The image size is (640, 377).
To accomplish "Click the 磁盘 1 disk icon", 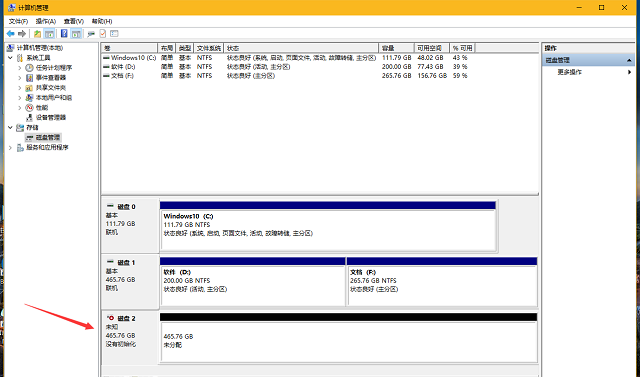I will (110, 262).
